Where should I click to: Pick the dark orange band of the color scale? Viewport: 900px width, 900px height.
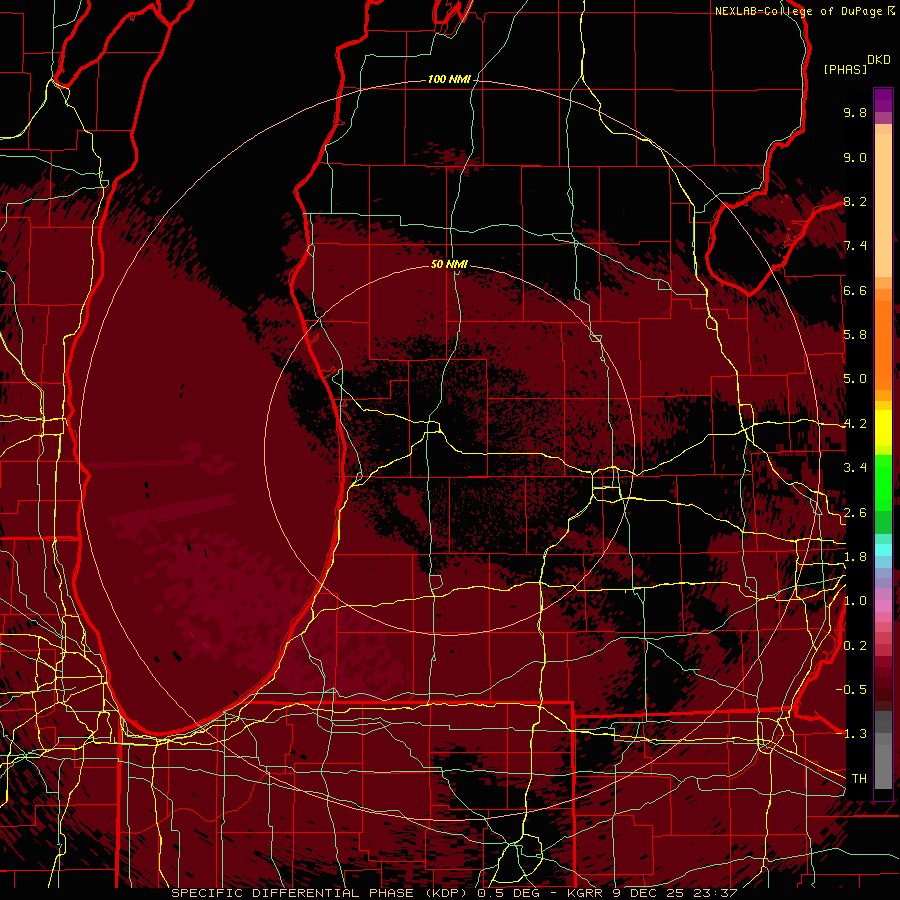tap(883, 344)
